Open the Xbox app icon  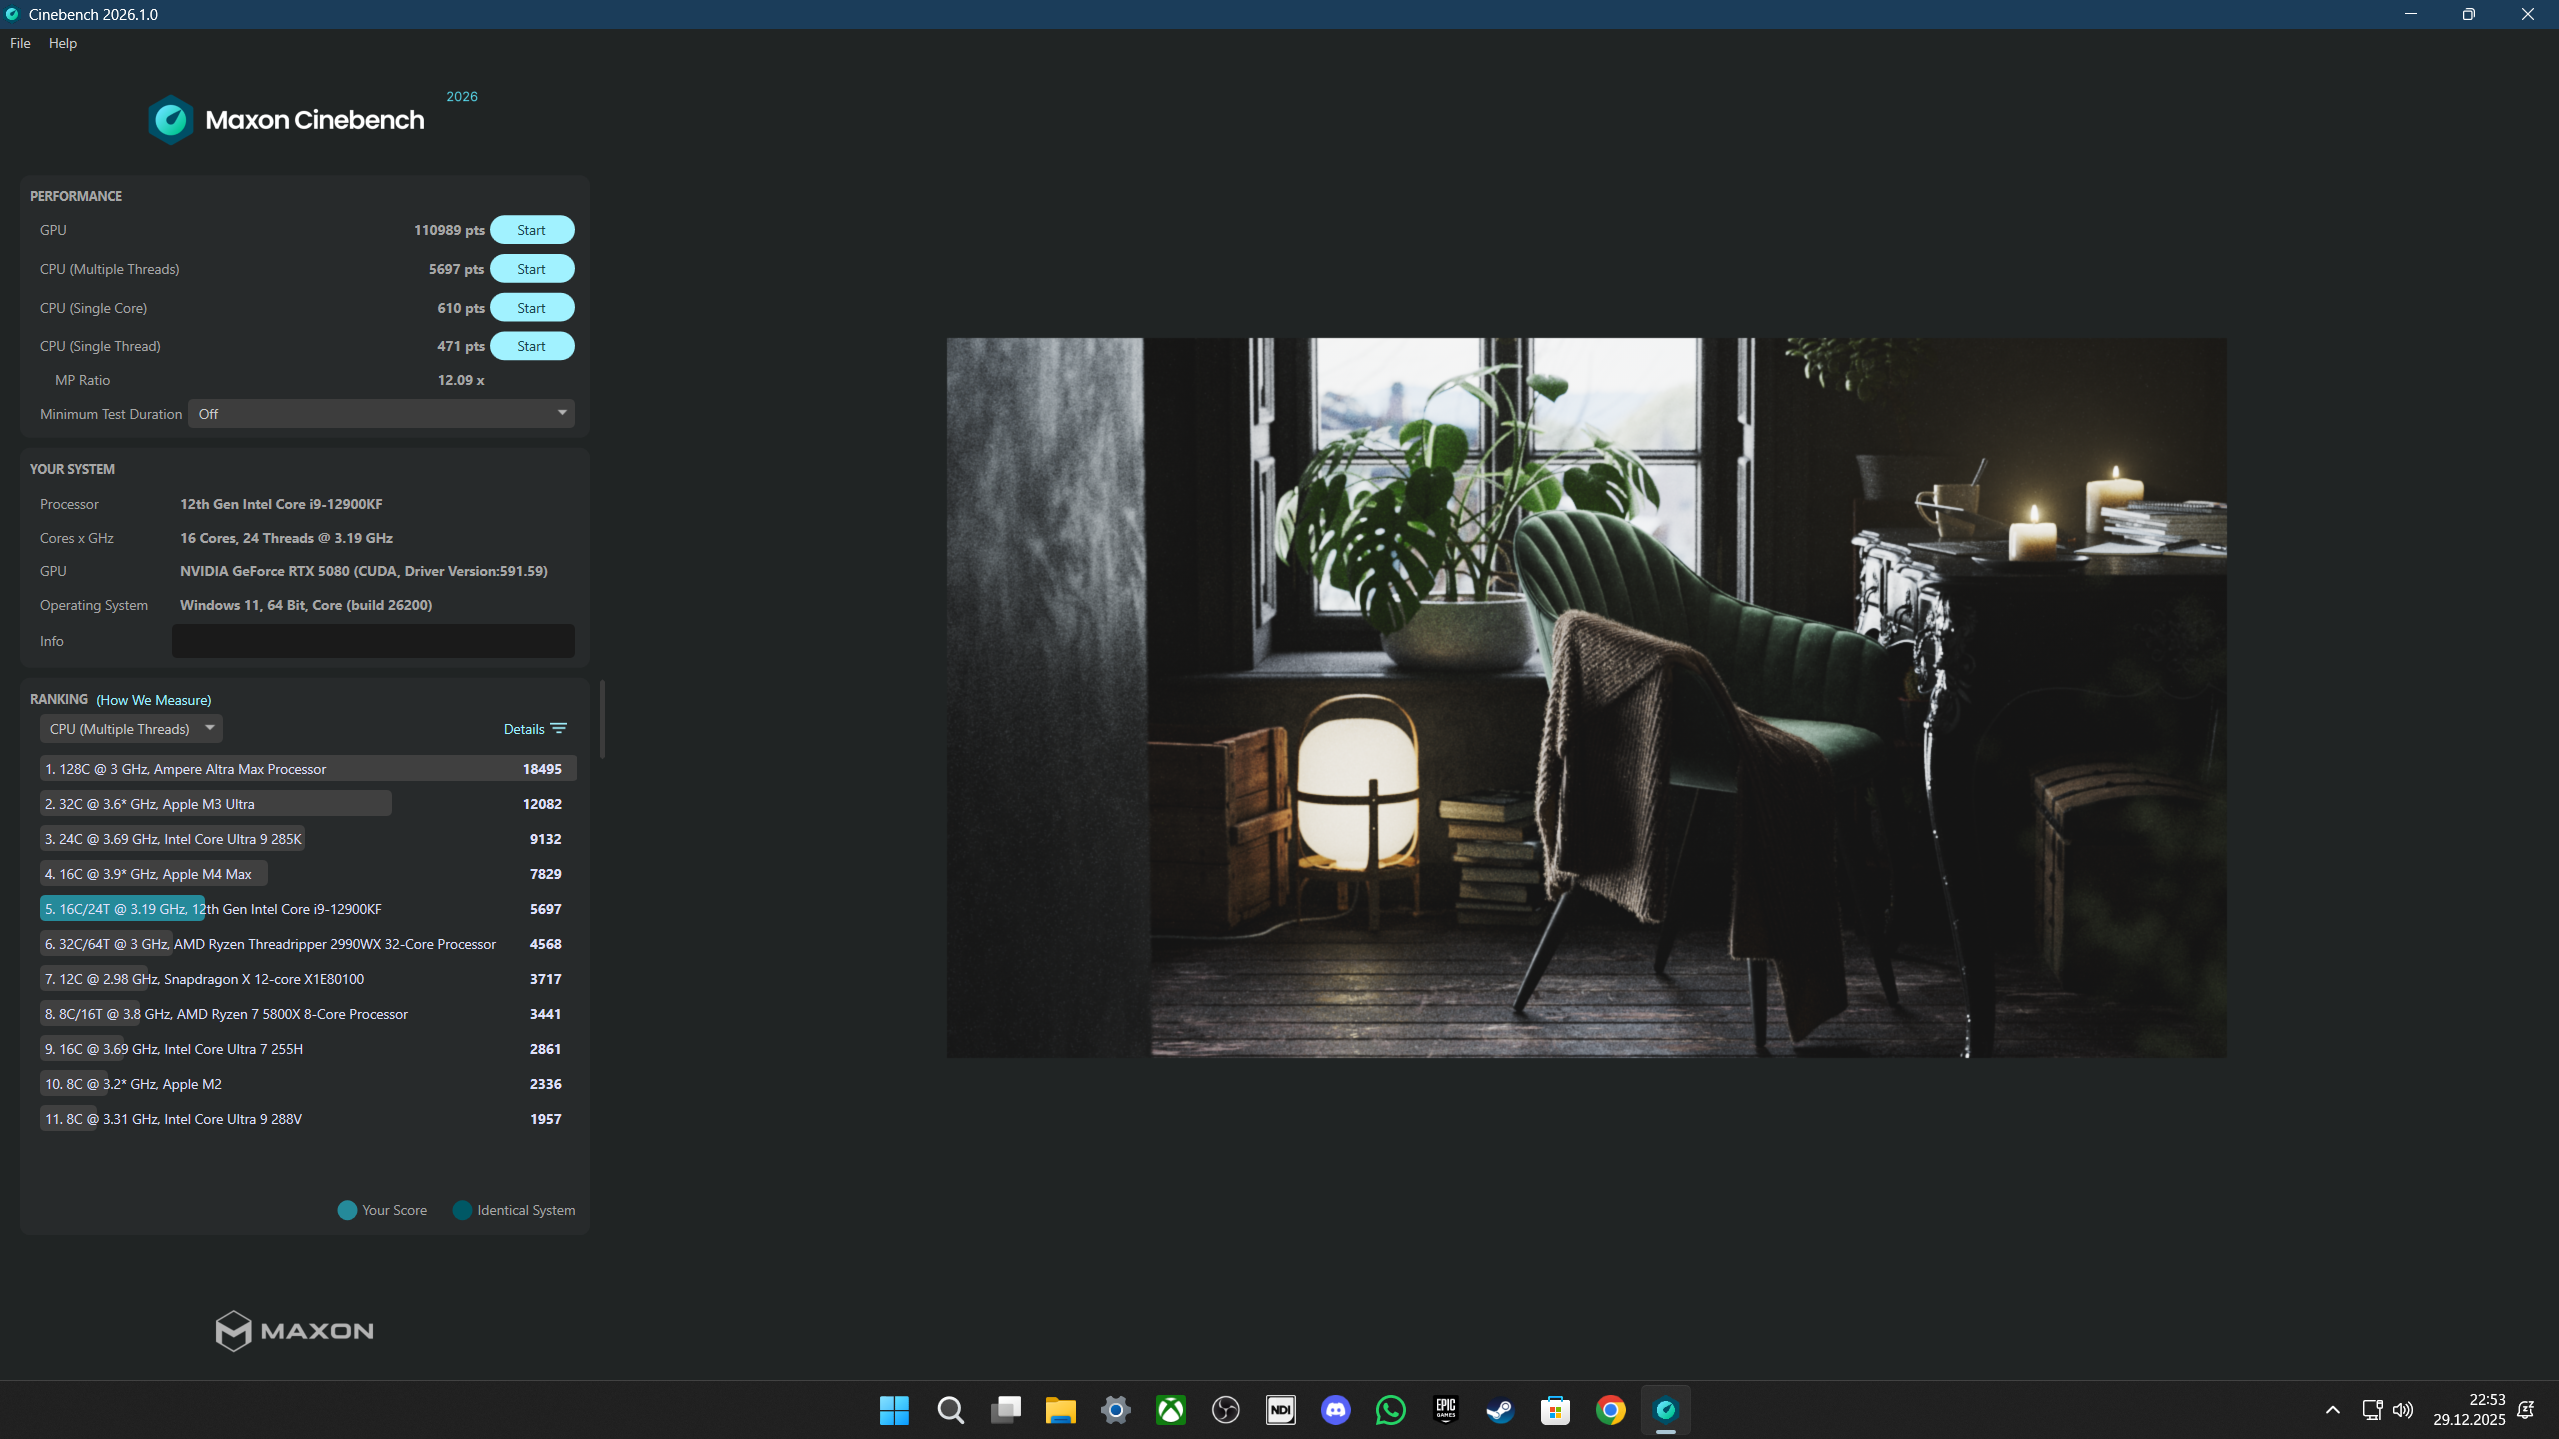(1170, 1410)
